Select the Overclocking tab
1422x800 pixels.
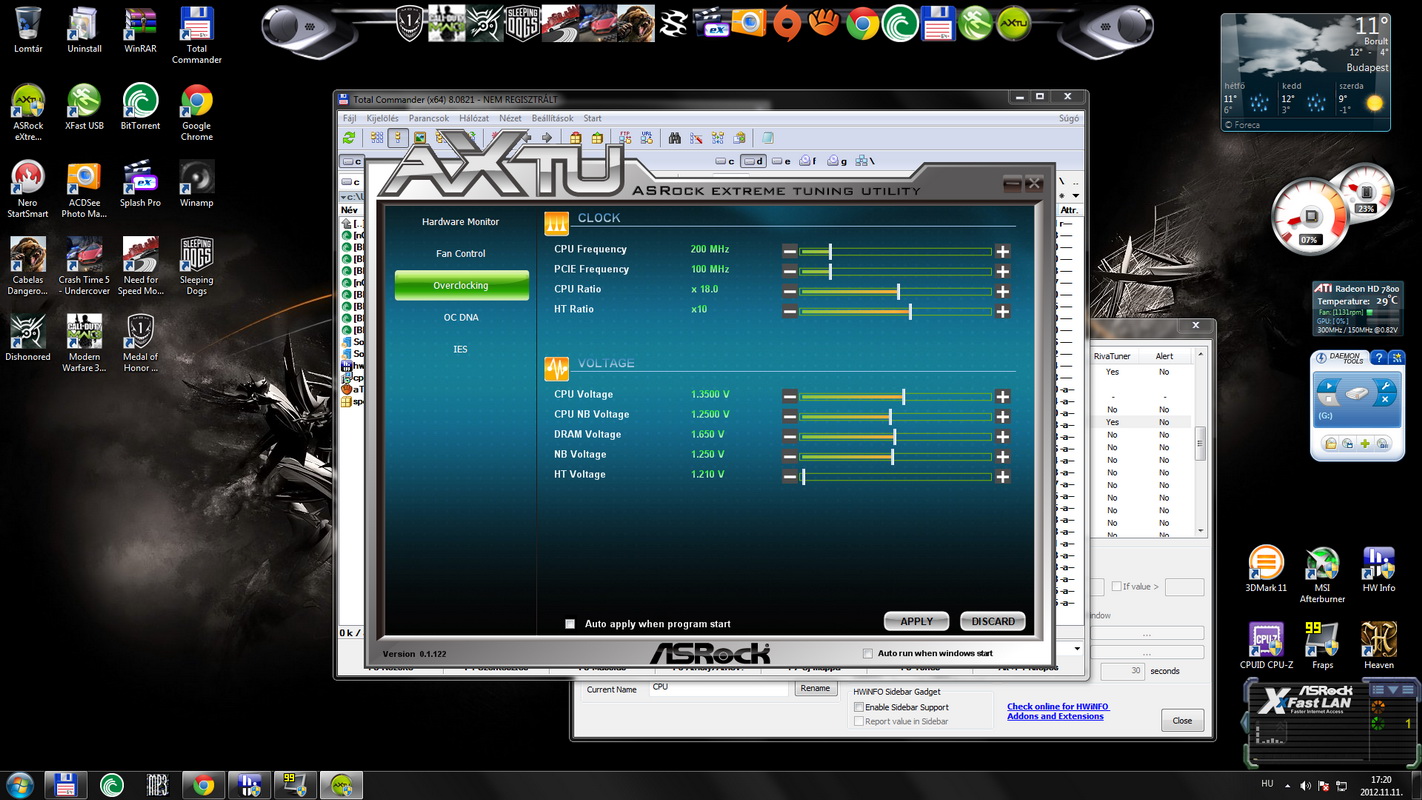pyautogui.click(x=461, y=285)
